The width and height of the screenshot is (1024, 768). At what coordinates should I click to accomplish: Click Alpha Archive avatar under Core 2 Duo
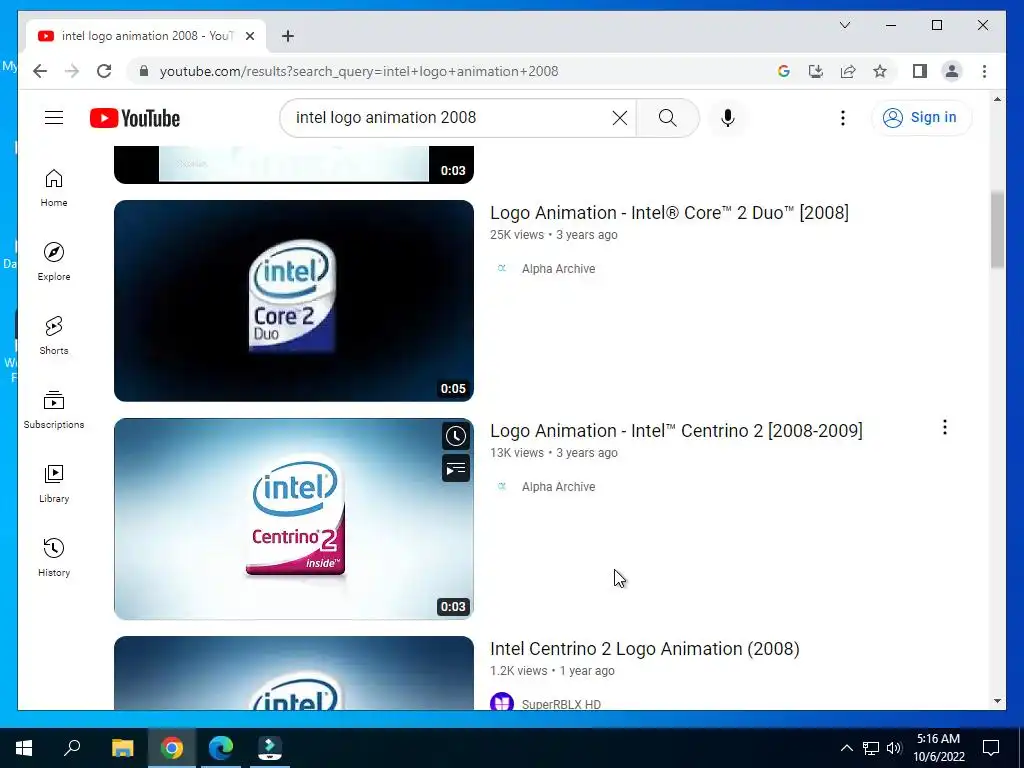pos(502,268)
